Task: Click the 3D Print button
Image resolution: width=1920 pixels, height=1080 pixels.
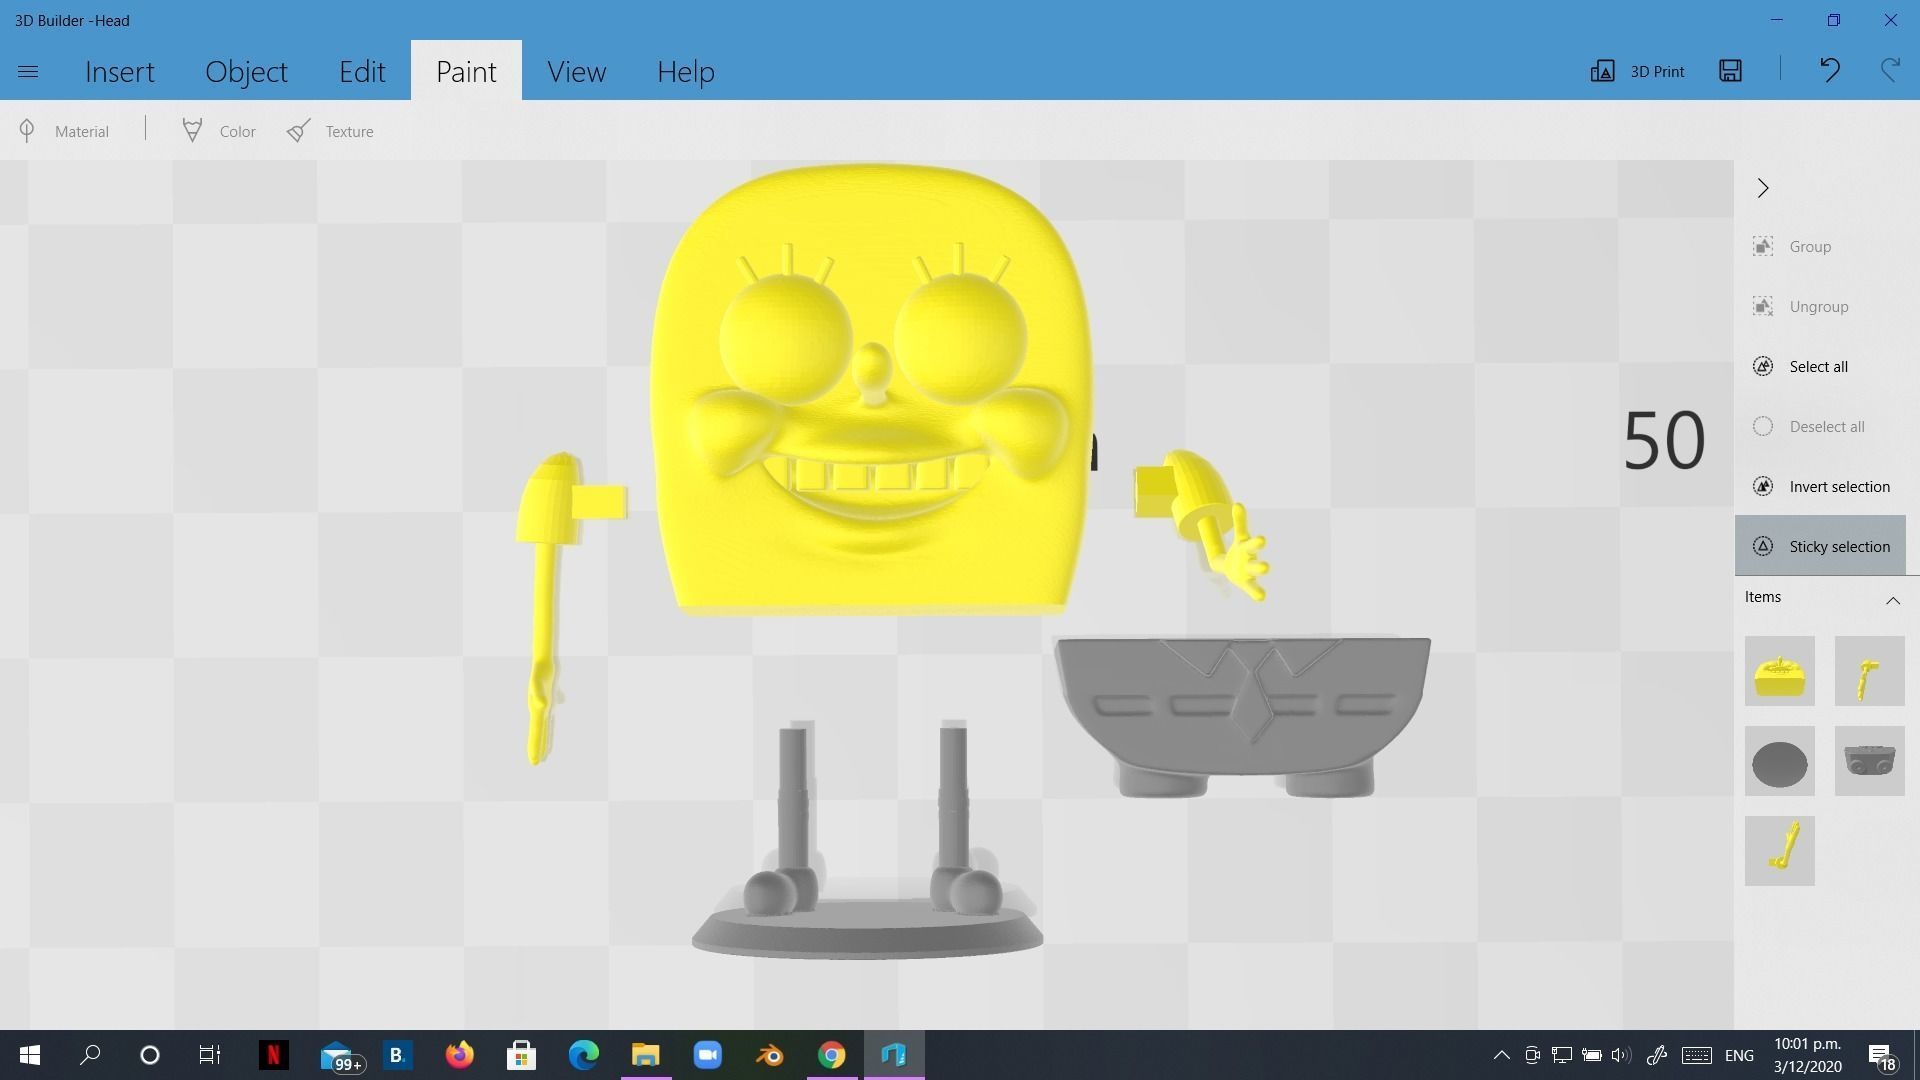Action: coord(1637,71)
